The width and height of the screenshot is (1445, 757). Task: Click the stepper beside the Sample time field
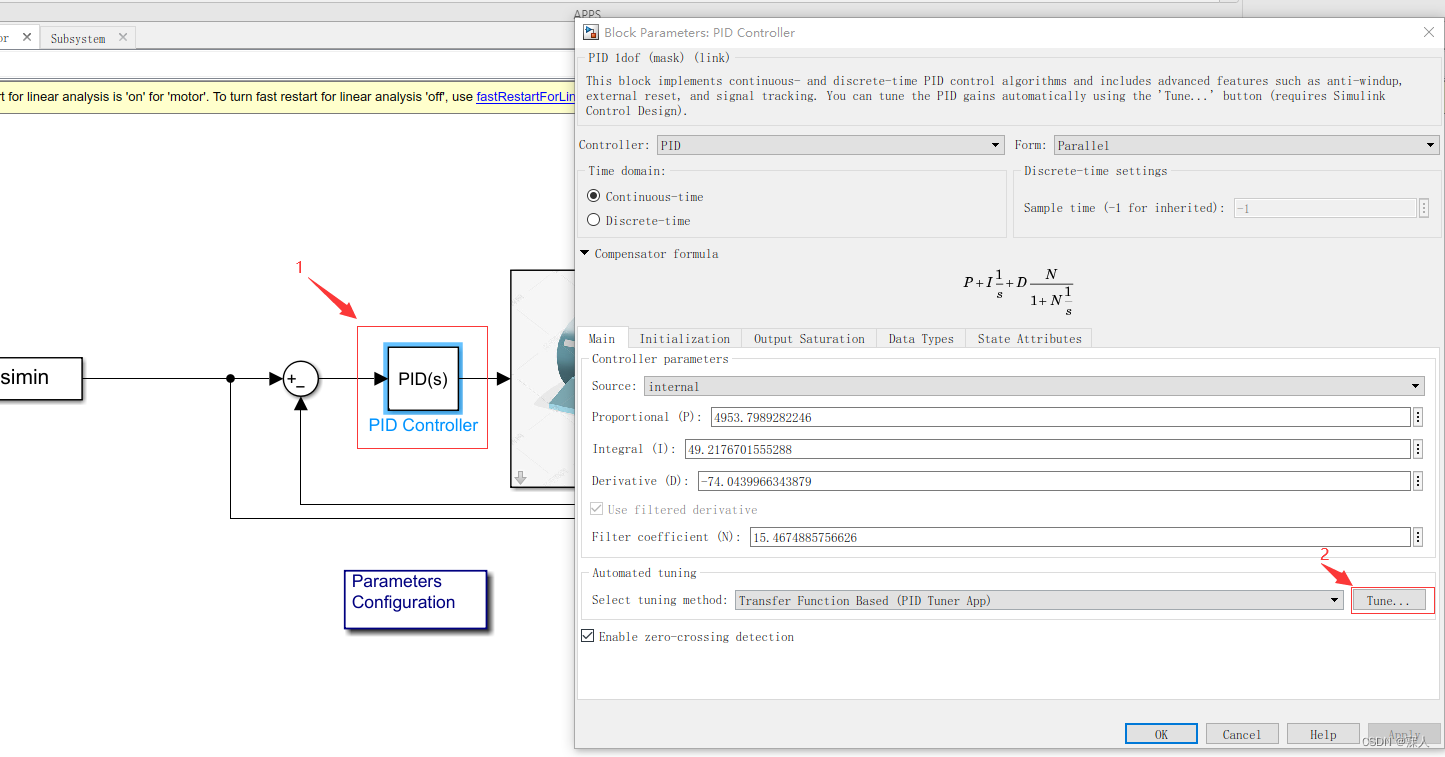pyautogui.click(x=1424, y=207)
